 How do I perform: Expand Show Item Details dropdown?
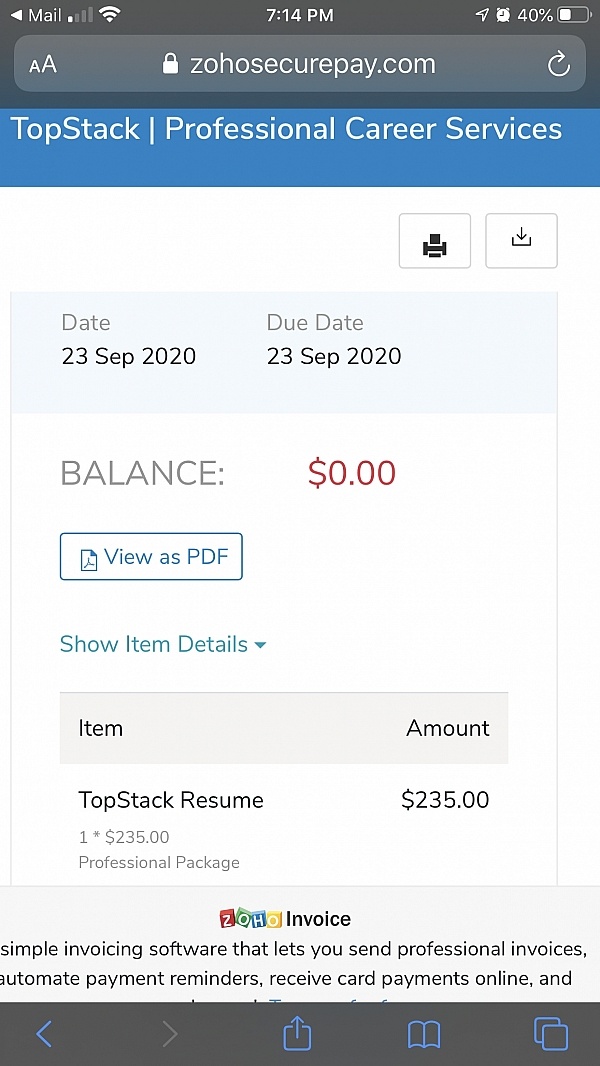click(x=163, y=644)
